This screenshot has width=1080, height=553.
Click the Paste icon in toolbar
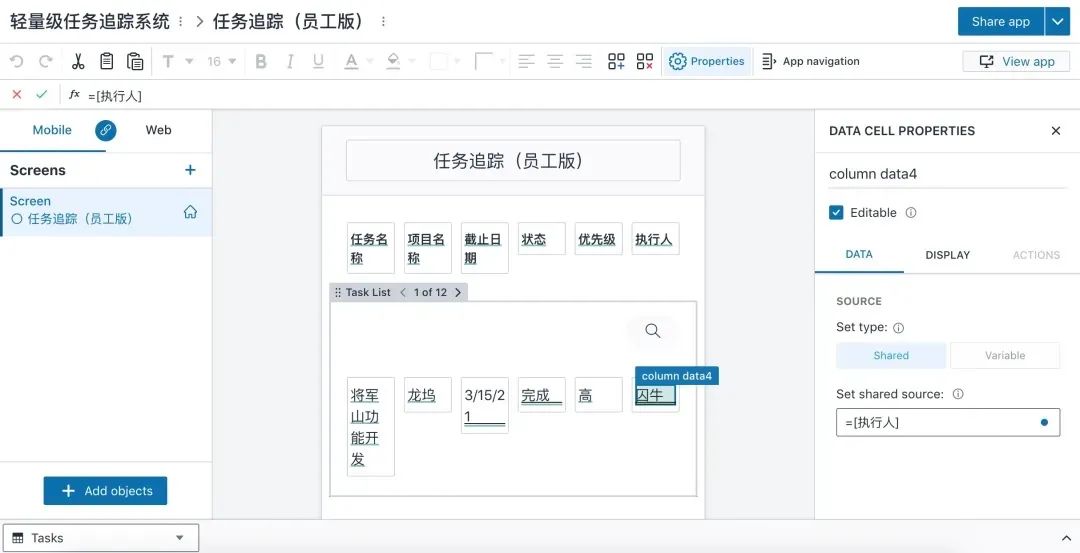pyautogui.click(x=135, y=61)
